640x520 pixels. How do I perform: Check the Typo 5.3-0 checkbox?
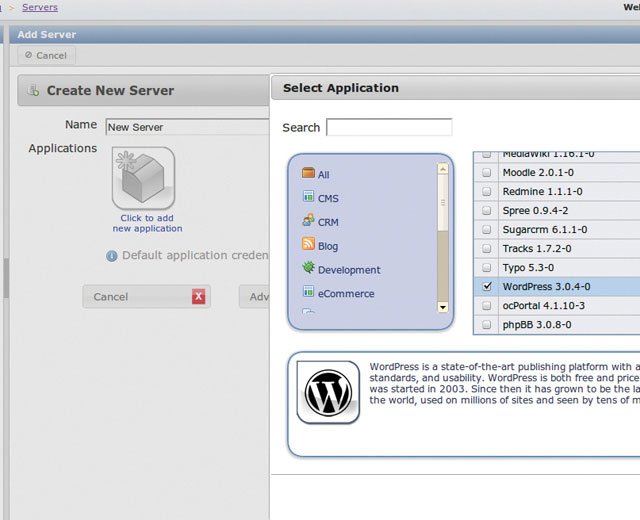pos(487,267)
